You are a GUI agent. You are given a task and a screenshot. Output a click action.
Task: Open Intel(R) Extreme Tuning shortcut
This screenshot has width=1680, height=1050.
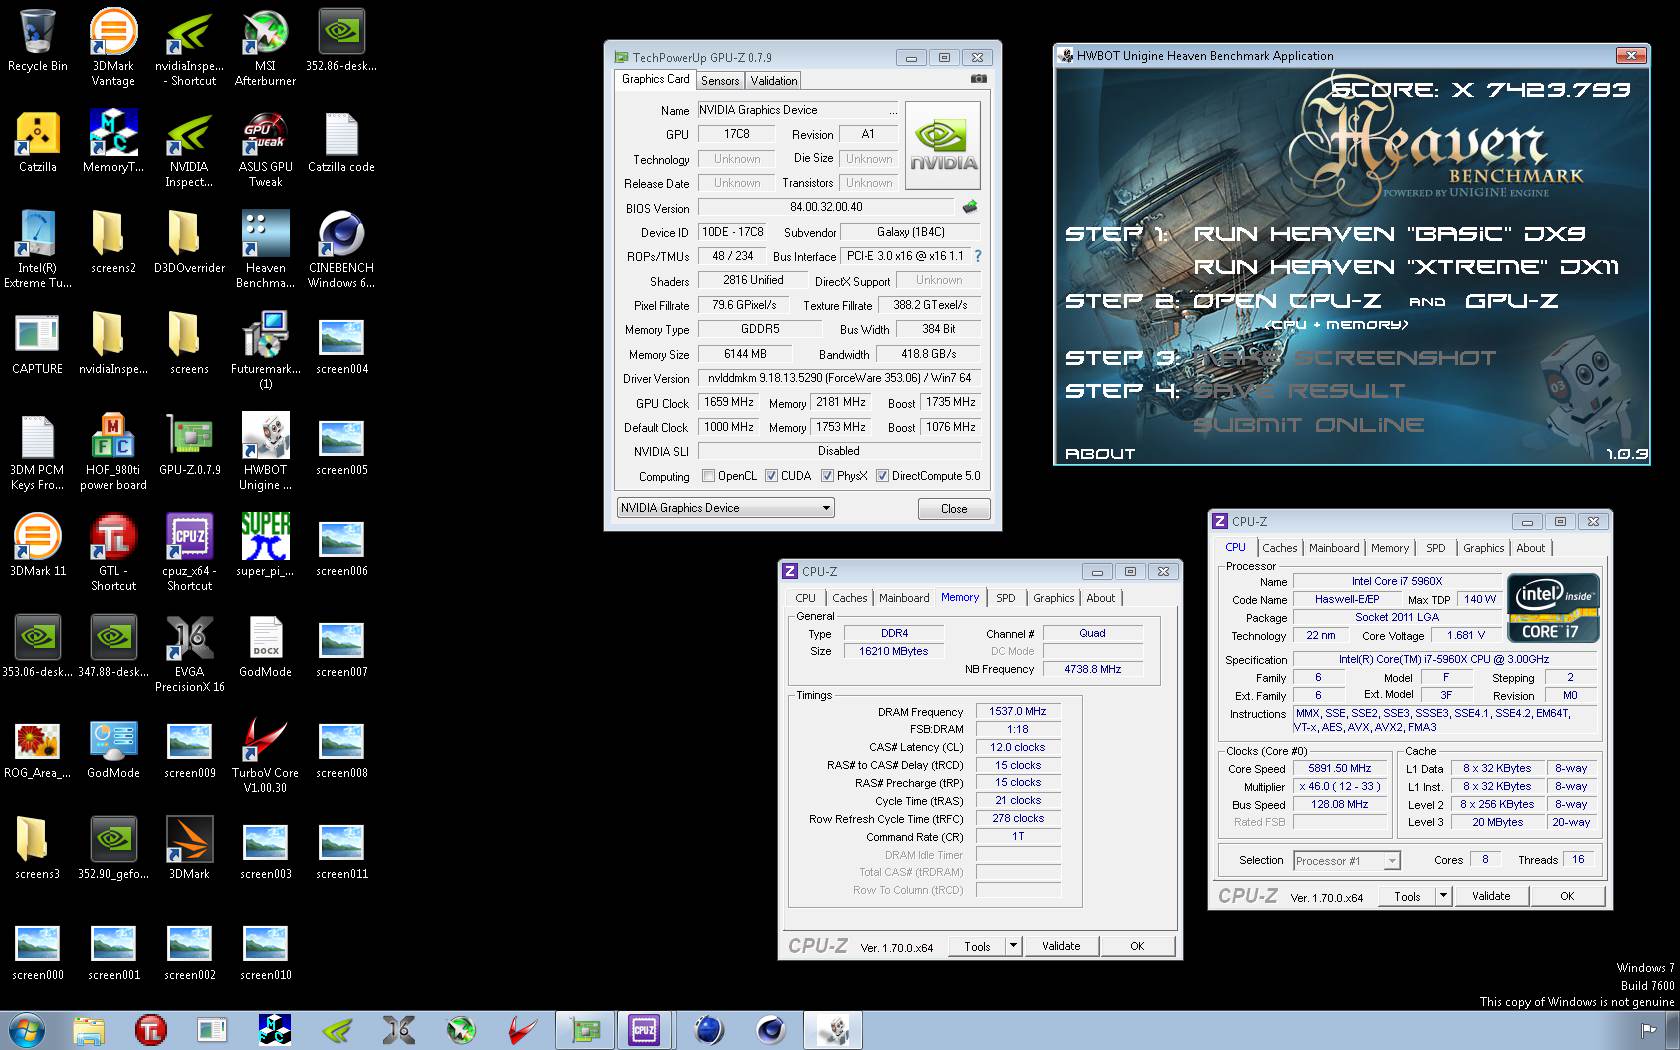(x=38, y=249)
